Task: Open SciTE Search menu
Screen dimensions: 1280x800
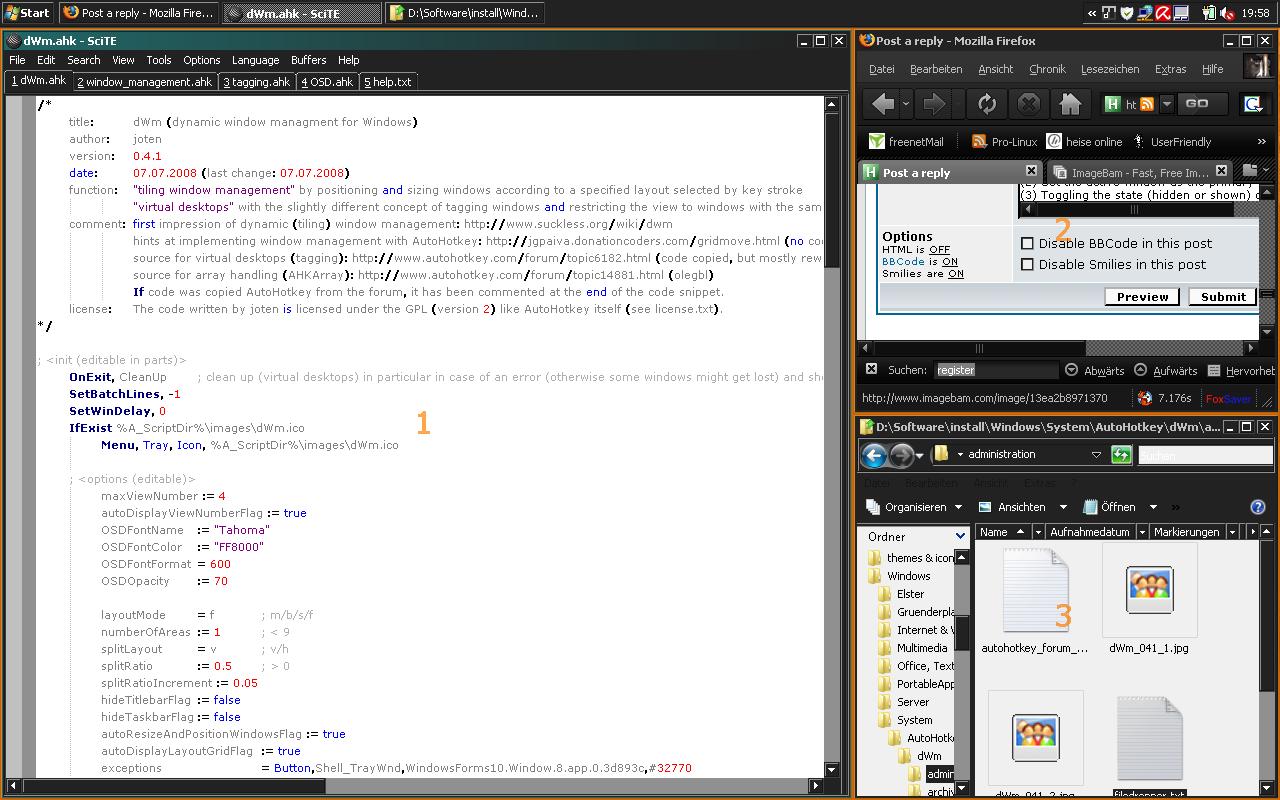Action: pos(84,60)
